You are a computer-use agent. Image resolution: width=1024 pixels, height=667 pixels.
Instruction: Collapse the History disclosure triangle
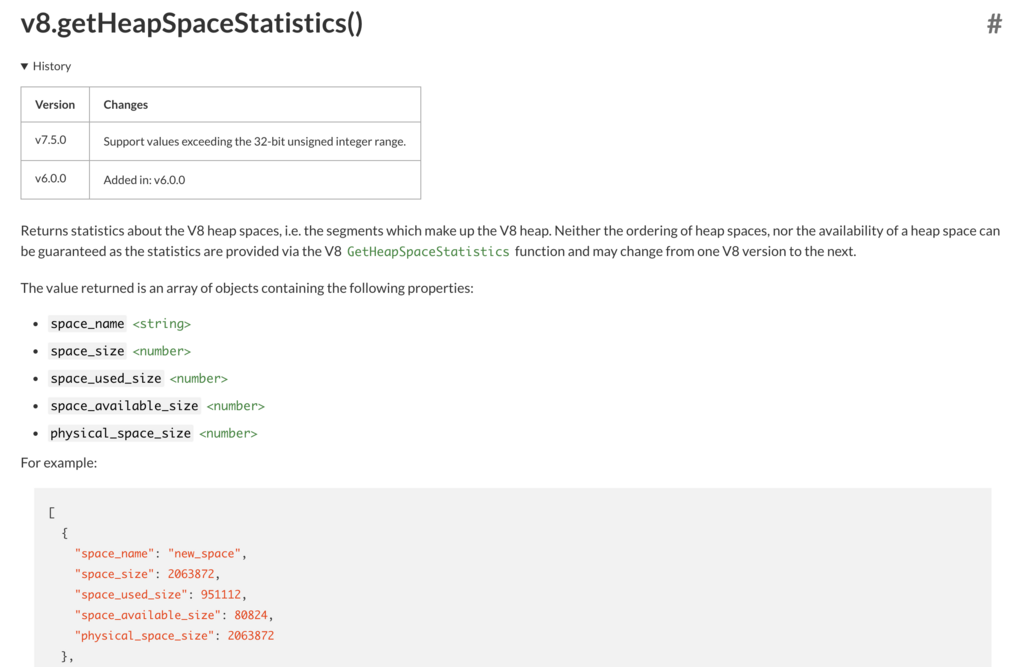point(25,67)
